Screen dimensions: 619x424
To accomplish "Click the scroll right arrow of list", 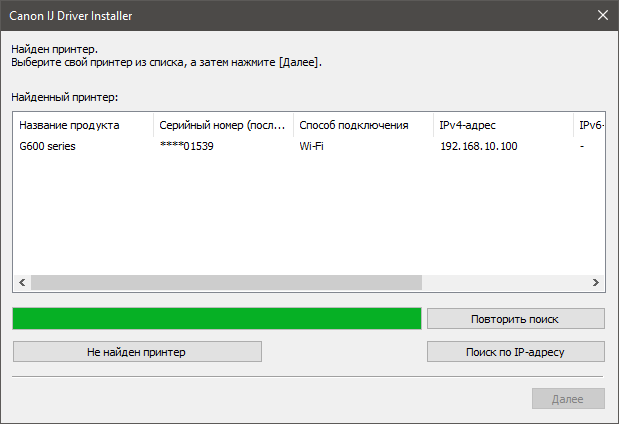I will click(x=596, y=282).
